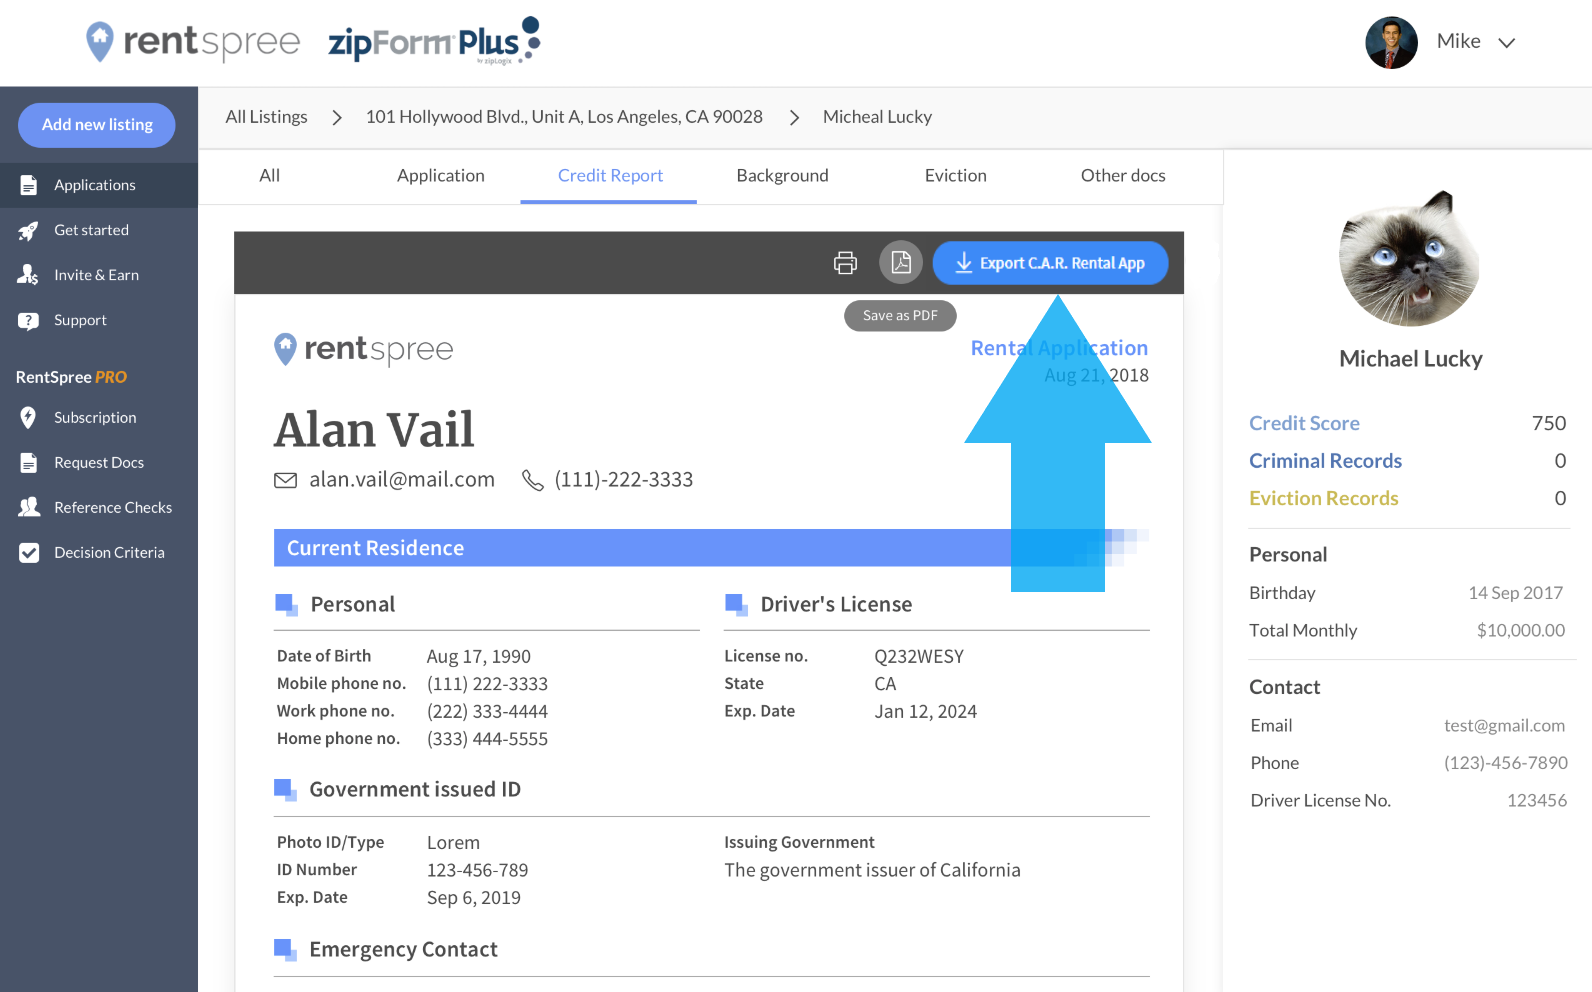Click the Alan Vail applicant name
Screen dimensions: 1592x992
click(374, 430)
